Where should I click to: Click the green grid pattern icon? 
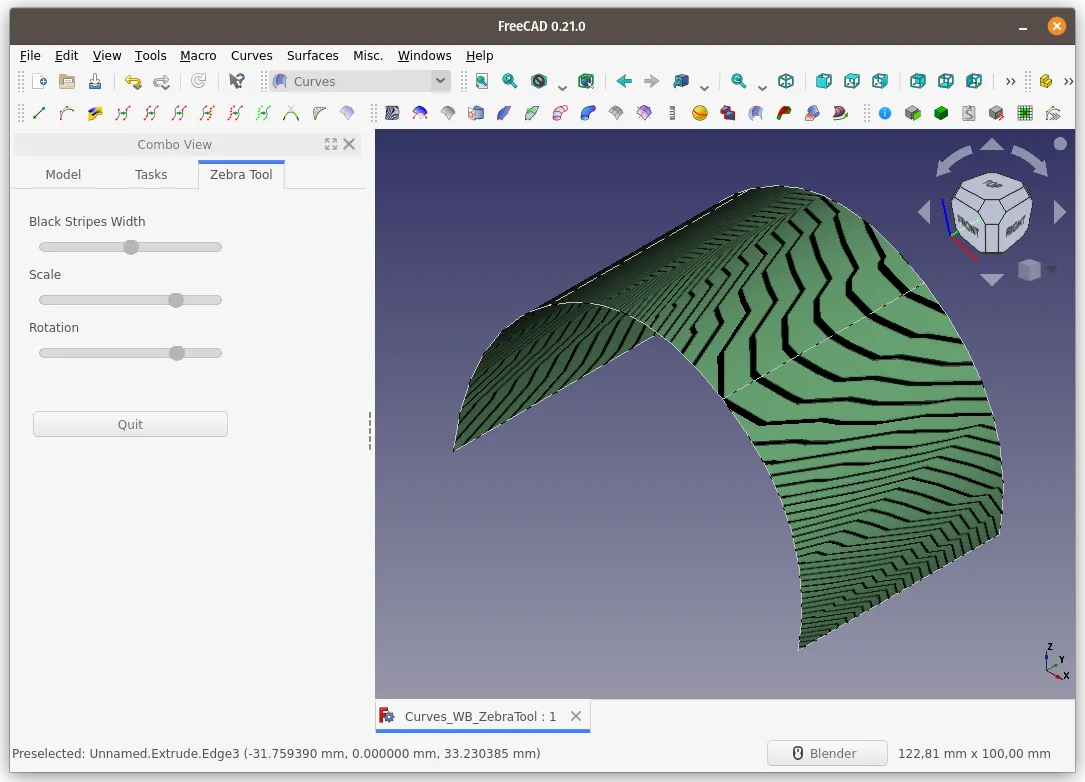point(1025,113)
